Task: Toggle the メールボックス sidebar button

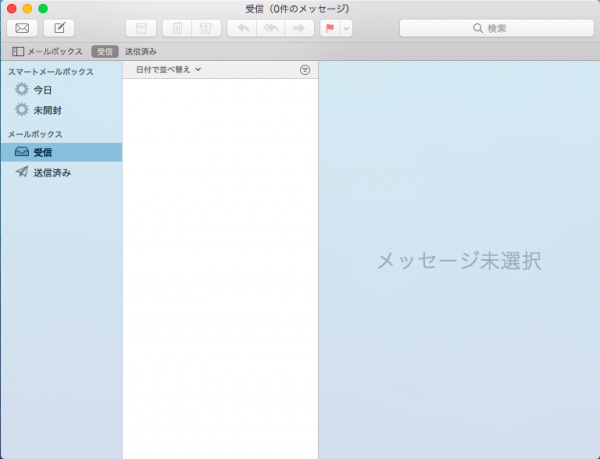Action: click(x=47, y=51)
